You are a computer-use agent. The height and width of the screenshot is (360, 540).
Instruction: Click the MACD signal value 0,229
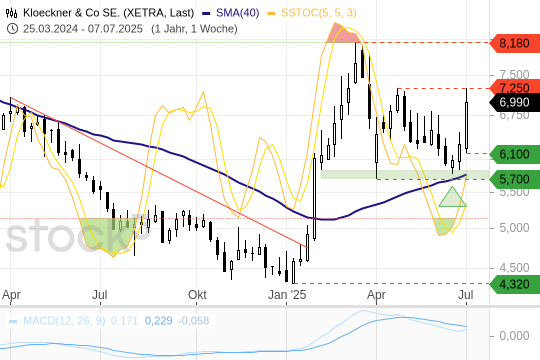(158, 321)
